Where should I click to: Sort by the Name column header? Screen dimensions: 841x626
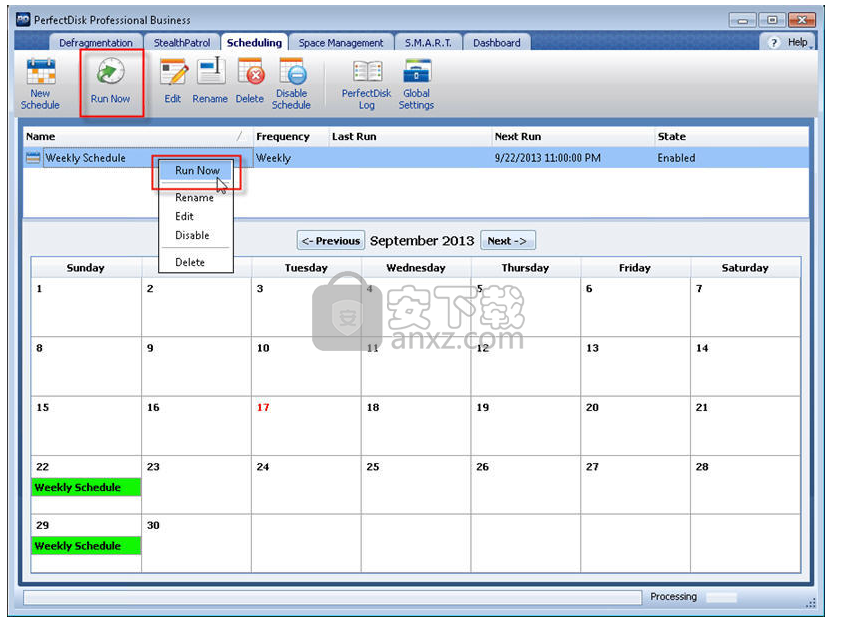137,137
